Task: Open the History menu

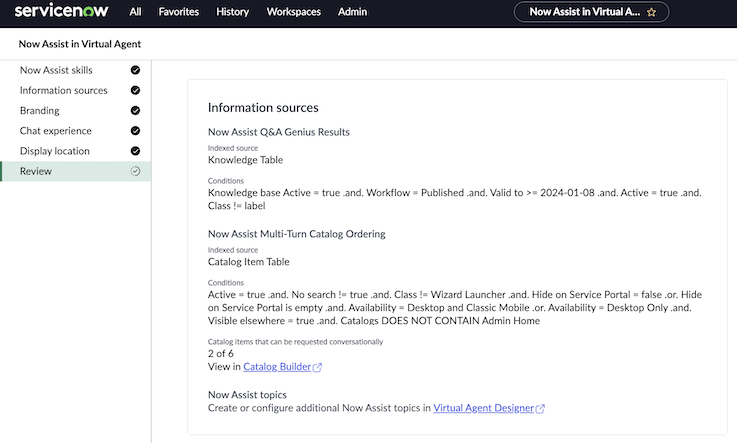Action: tap(233, 12)
